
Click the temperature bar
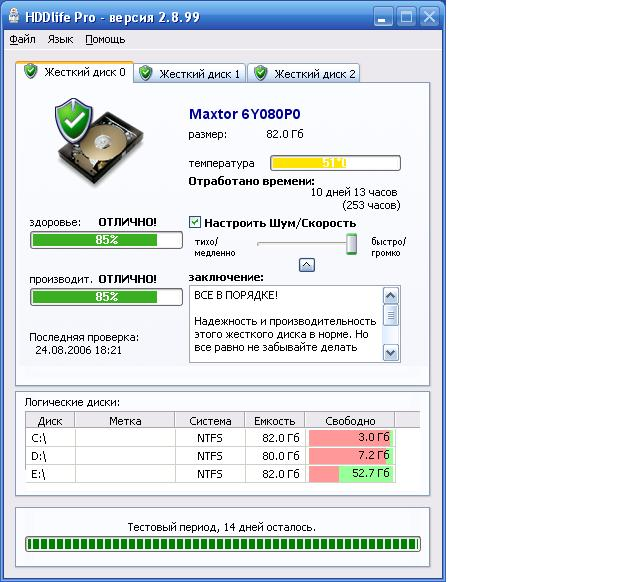(335, 163)
